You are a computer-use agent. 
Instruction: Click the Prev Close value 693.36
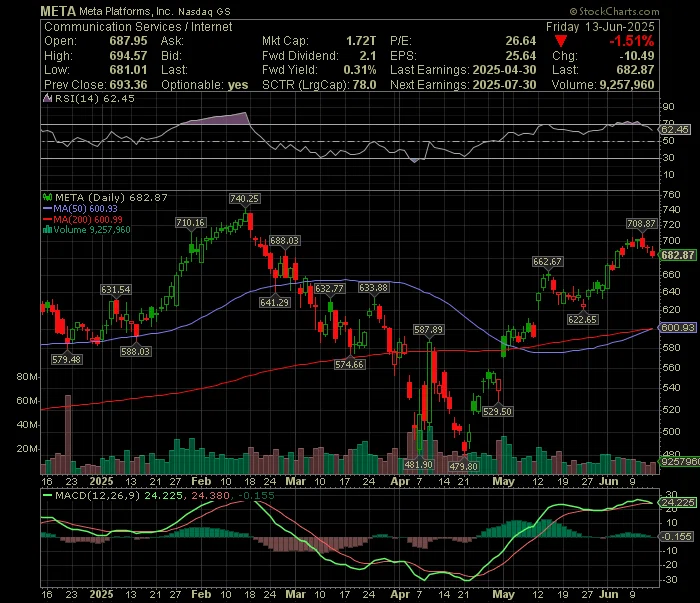128,85
